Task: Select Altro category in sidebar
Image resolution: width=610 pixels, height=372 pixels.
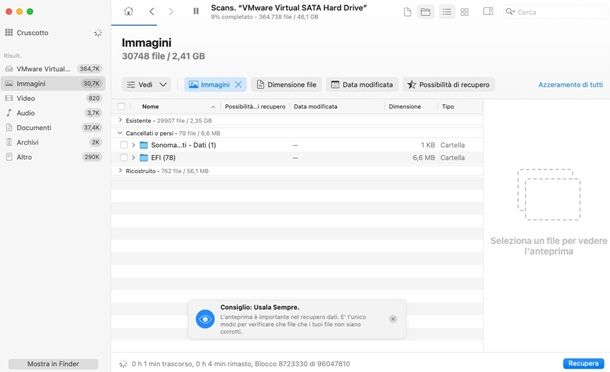Action: [x=53, y=157]
